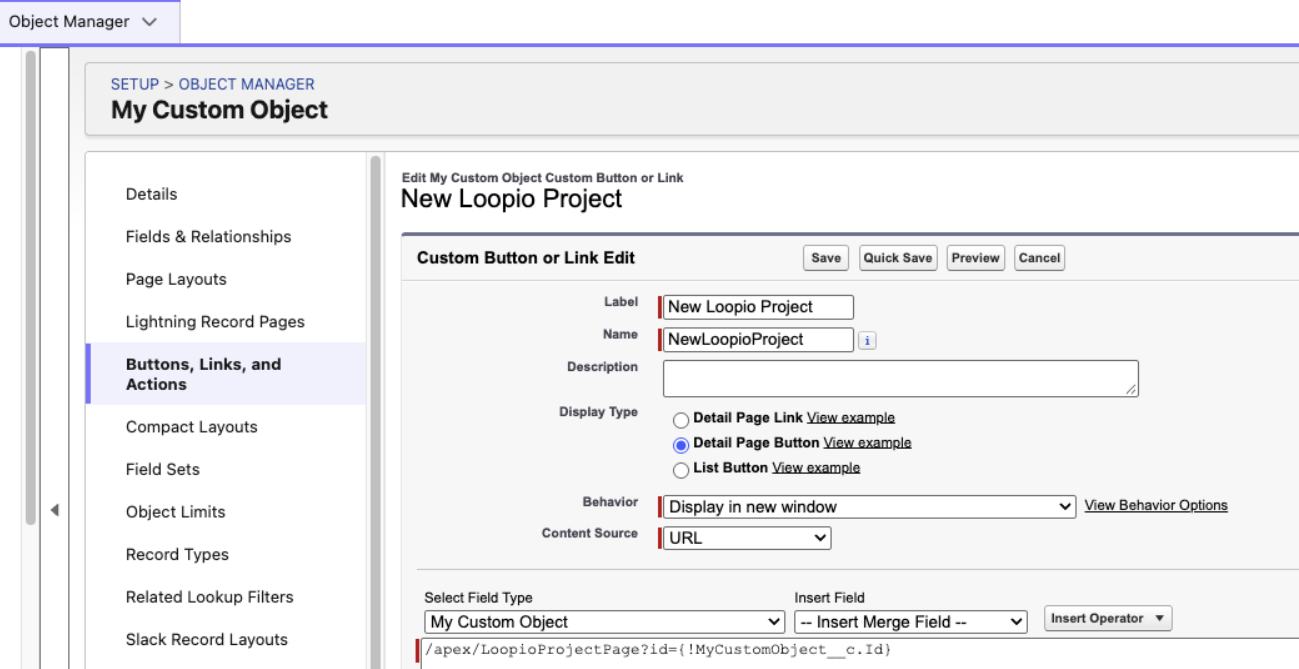Open the Behavior dropdown

click(870, 507)
